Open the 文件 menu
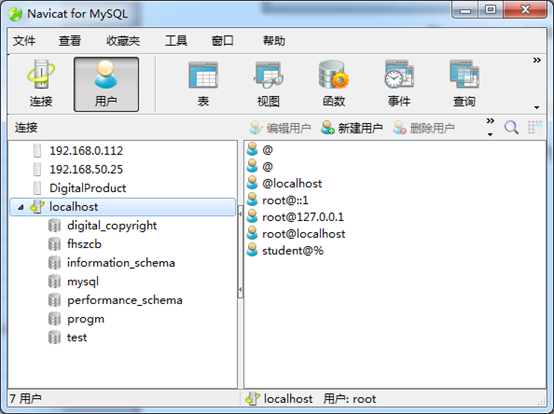 click(24, 41)
